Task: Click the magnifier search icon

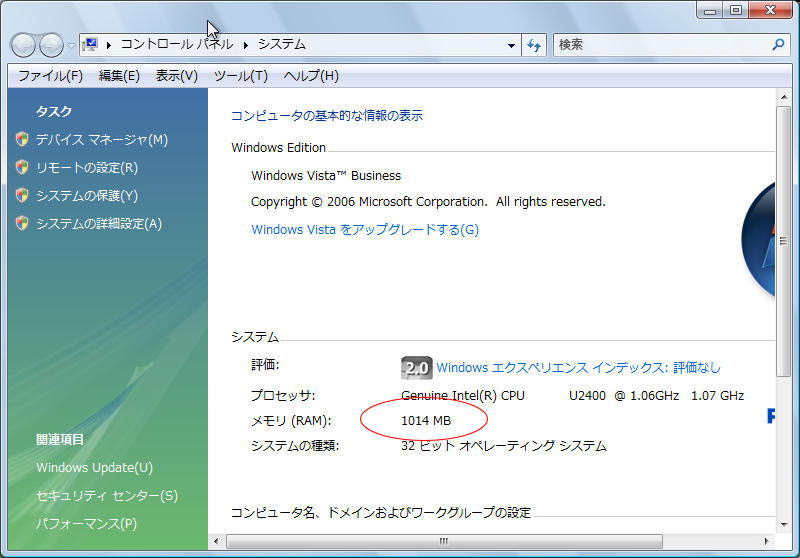Action: coord(779,45)
